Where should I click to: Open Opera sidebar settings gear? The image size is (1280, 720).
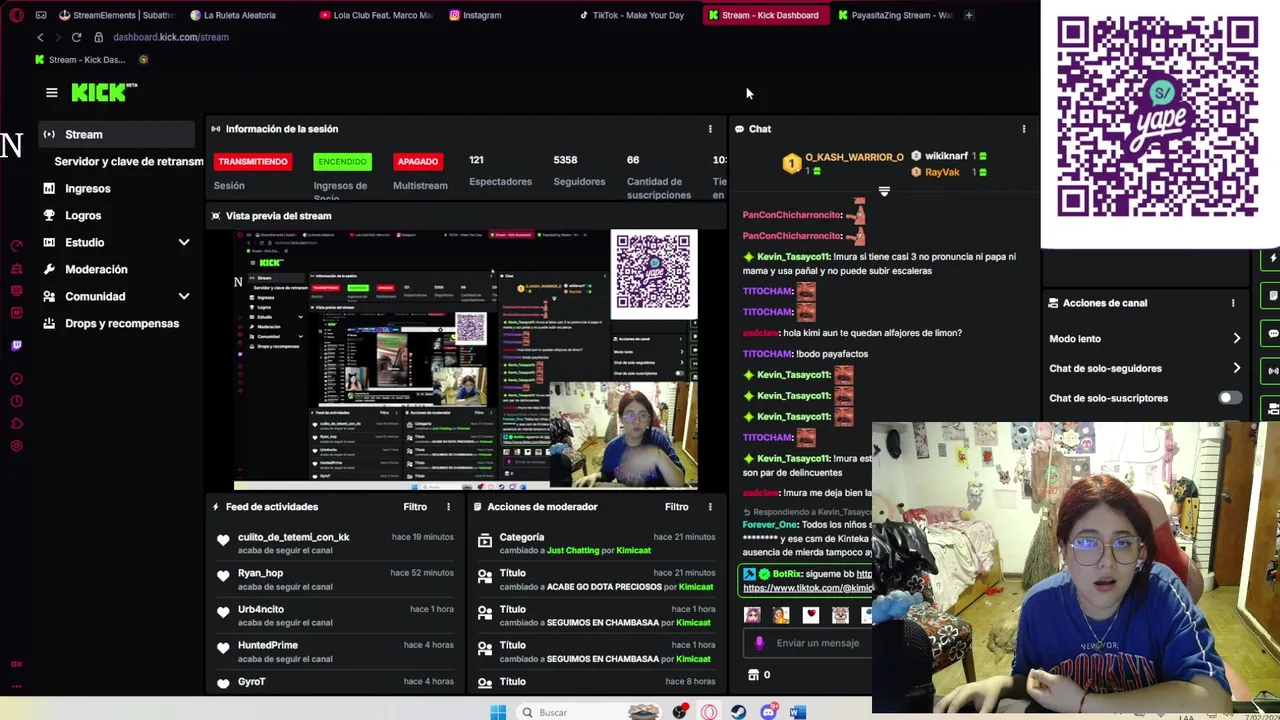pyautogui.click(x=16, y=445)
